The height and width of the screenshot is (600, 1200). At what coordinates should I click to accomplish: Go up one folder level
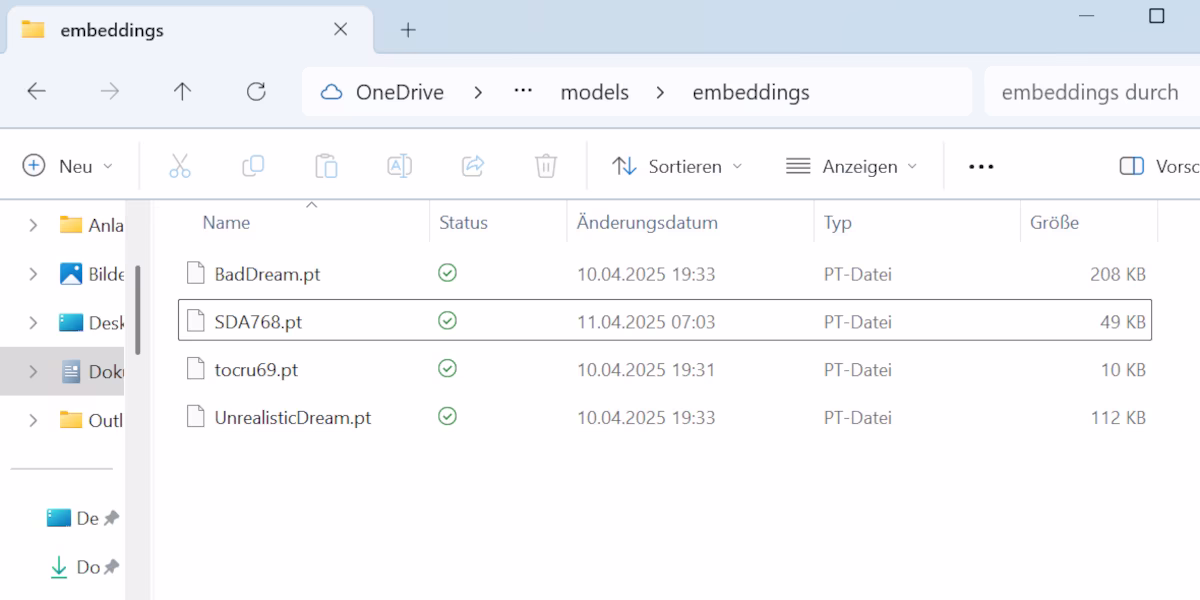coord(182,92)
